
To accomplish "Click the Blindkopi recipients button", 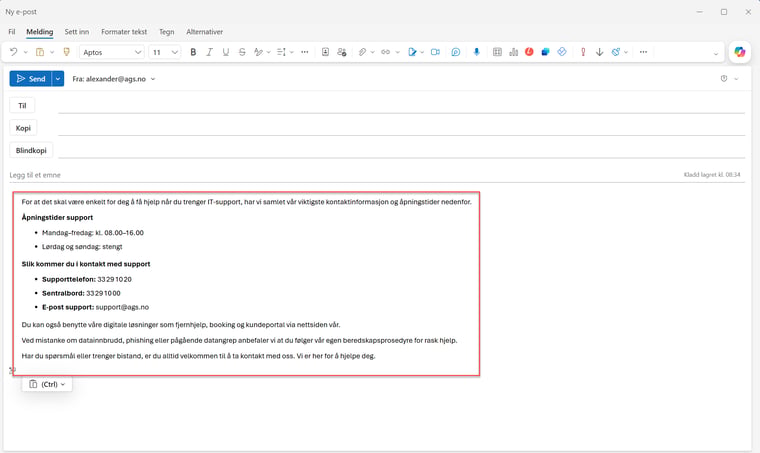I will (x=31, y=150).
